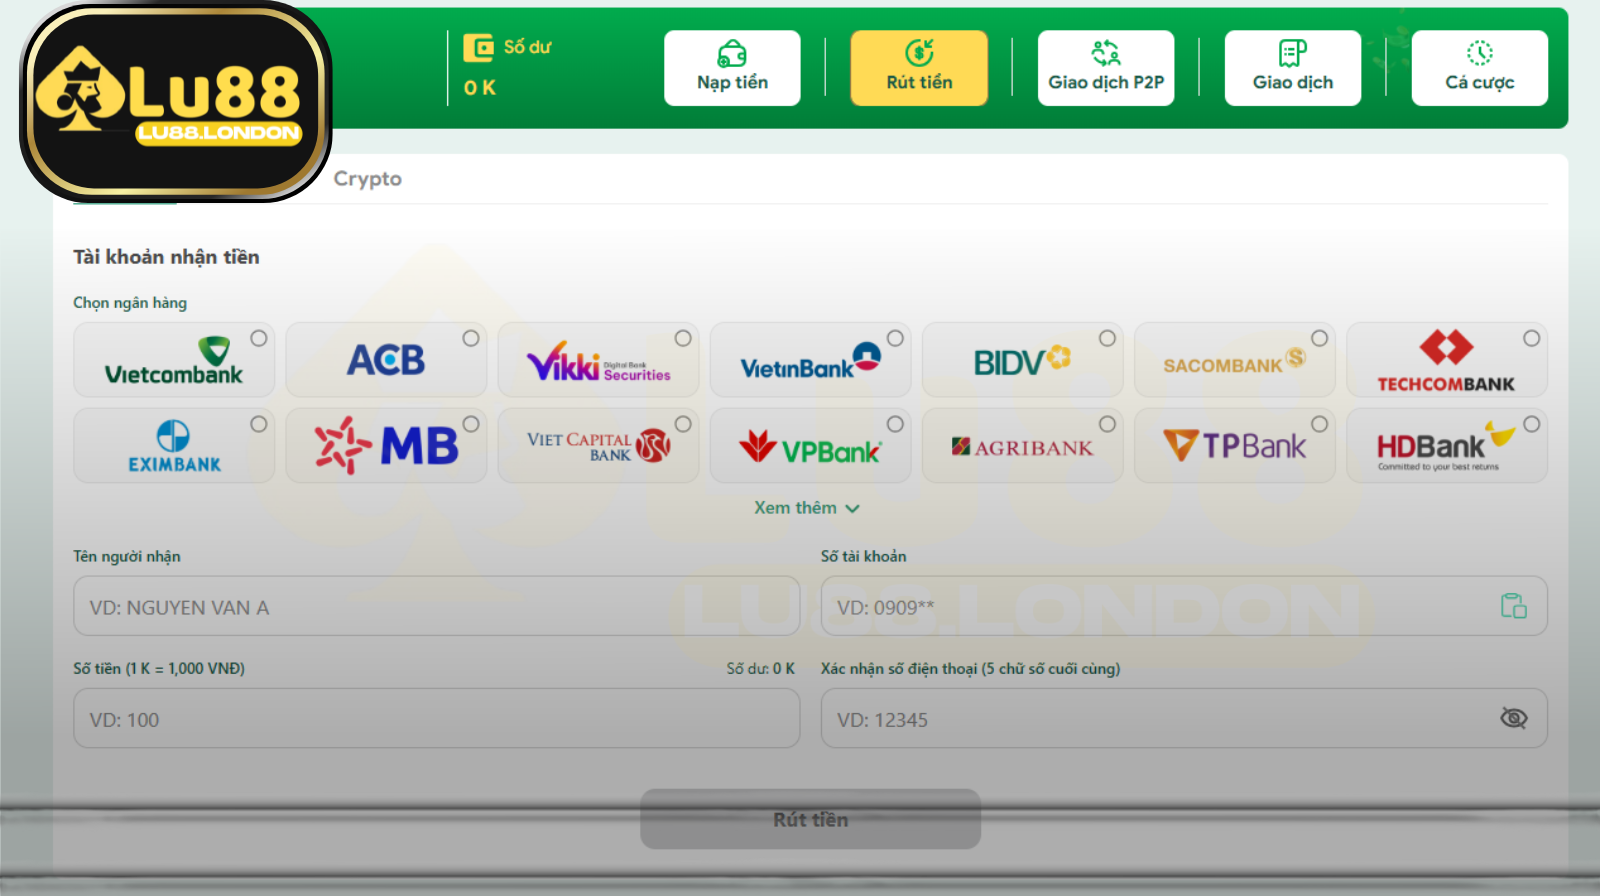Select the HDBank option

click(x=1445, y=446)
